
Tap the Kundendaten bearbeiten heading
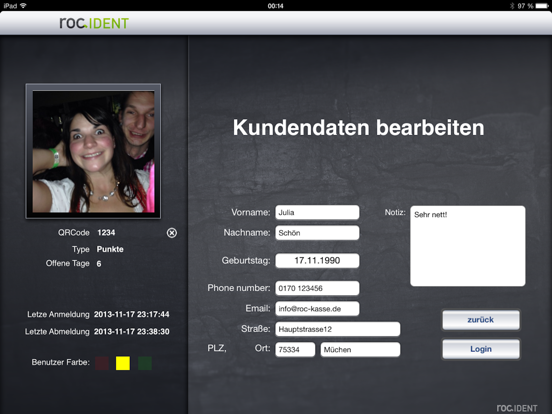pyautogui.click(x=358, y=127)
